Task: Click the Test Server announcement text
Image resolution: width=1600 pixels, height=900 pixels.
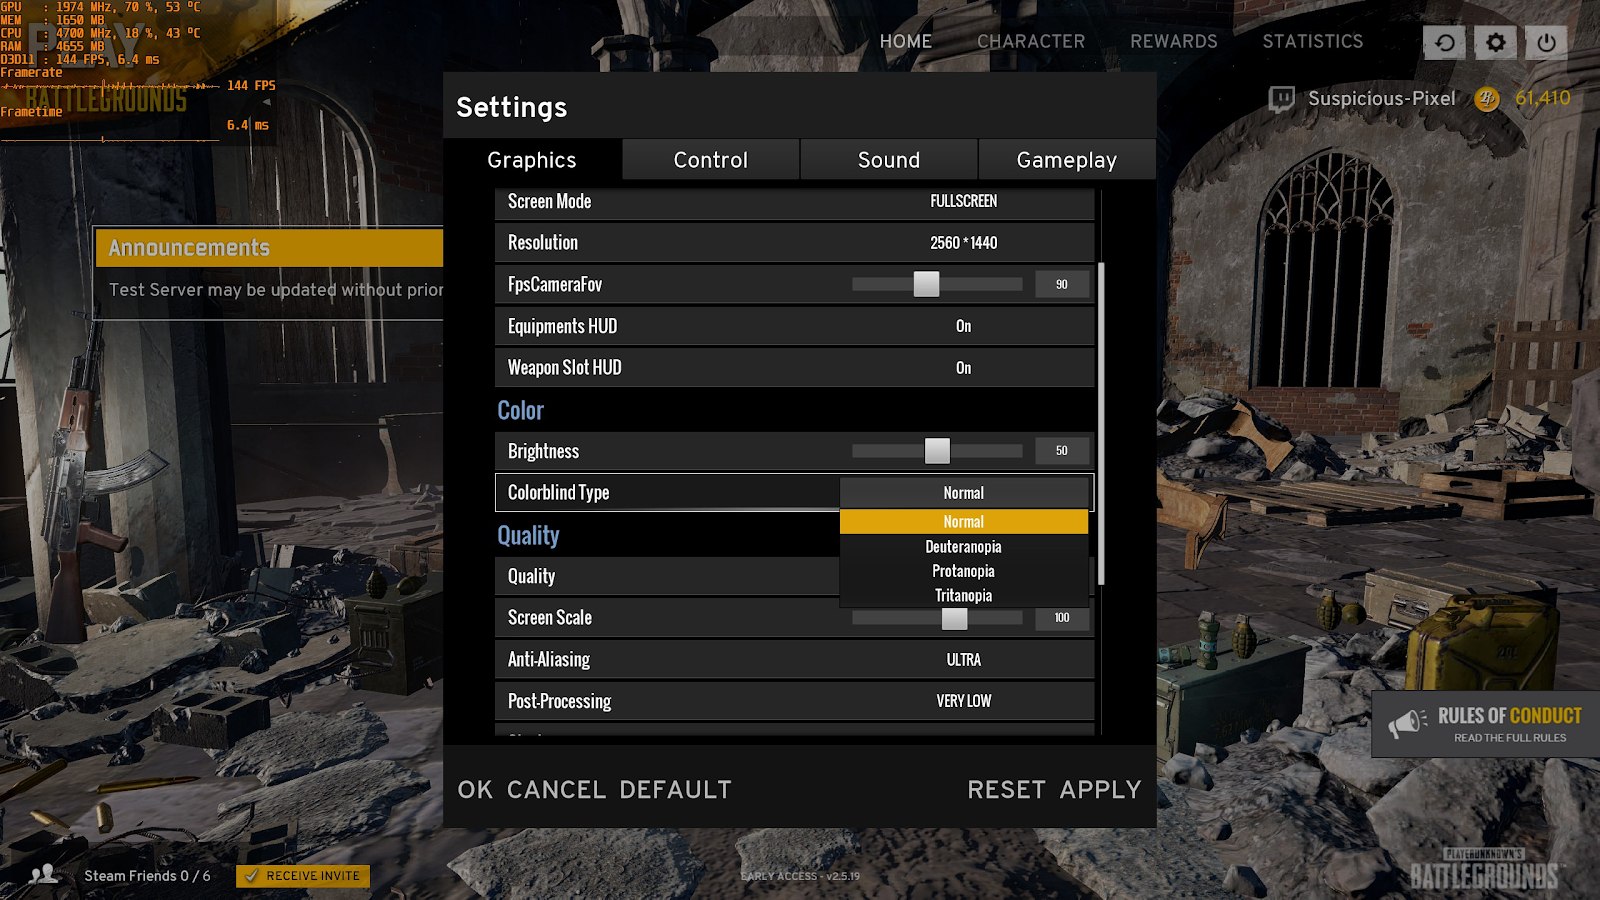Action: [x=276, y=290]
